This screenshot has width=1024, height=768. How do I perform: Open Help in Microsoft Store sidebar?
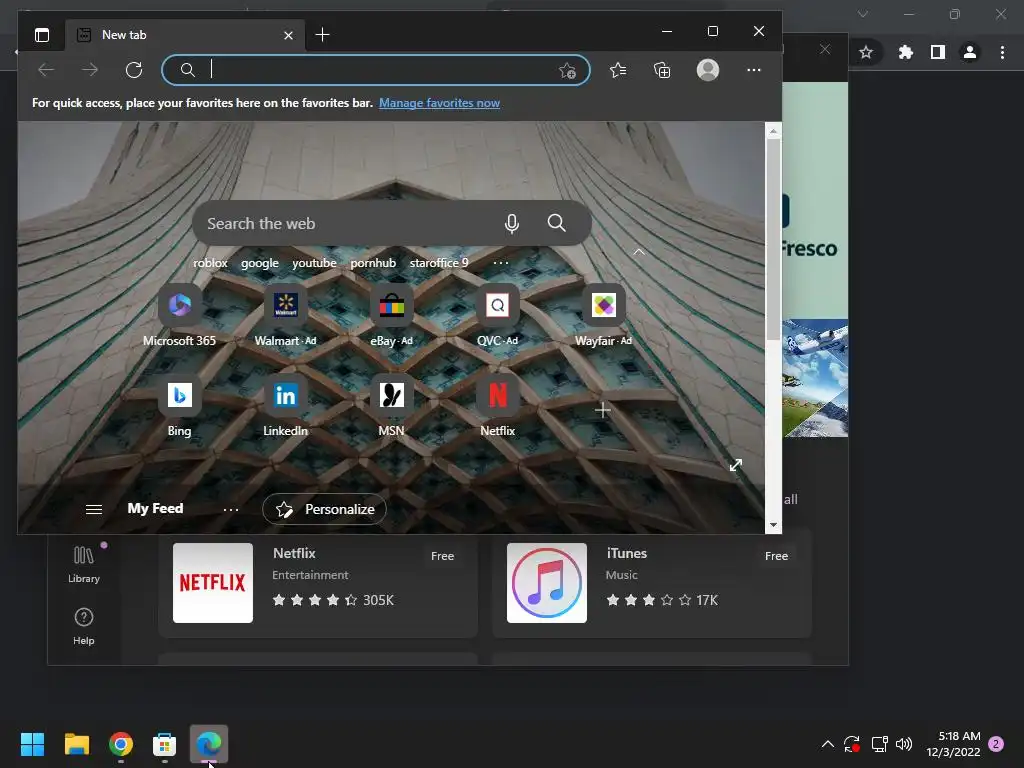[84, 626]
